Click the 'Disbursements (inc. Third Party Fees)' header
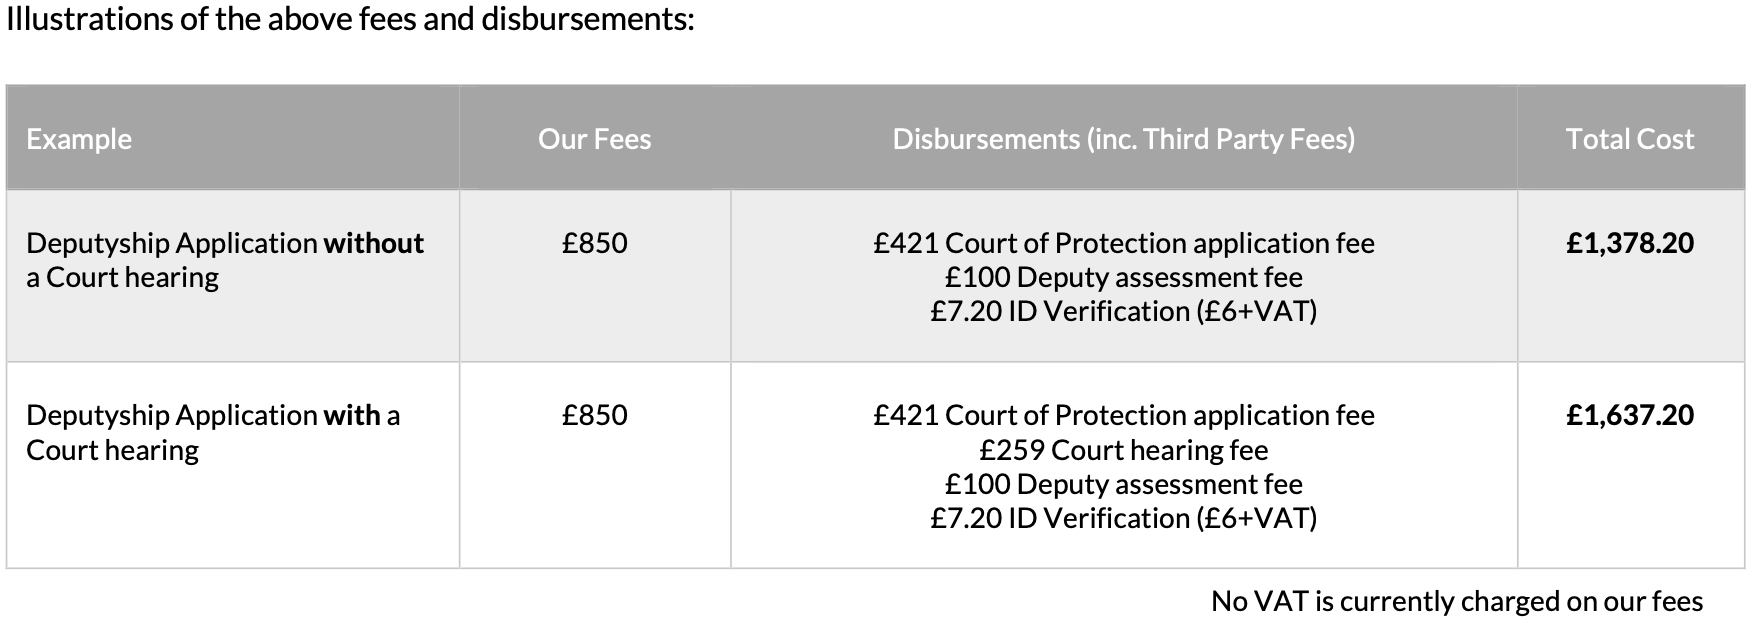The image size is (1760, 634). 1124,139
